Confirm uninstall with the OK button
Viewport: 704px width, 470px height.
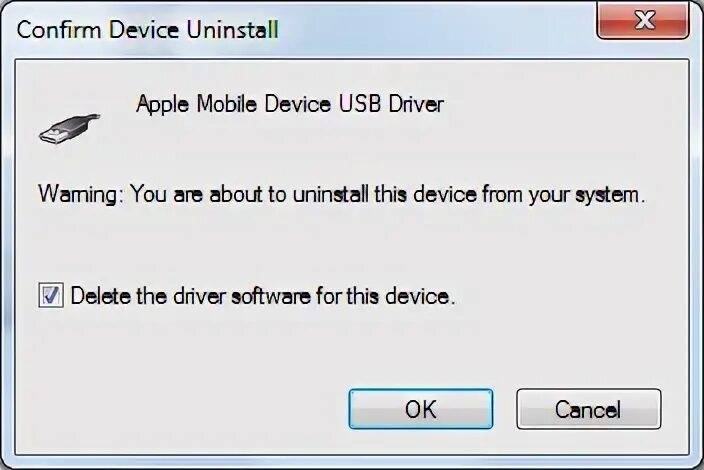point(421,409)
